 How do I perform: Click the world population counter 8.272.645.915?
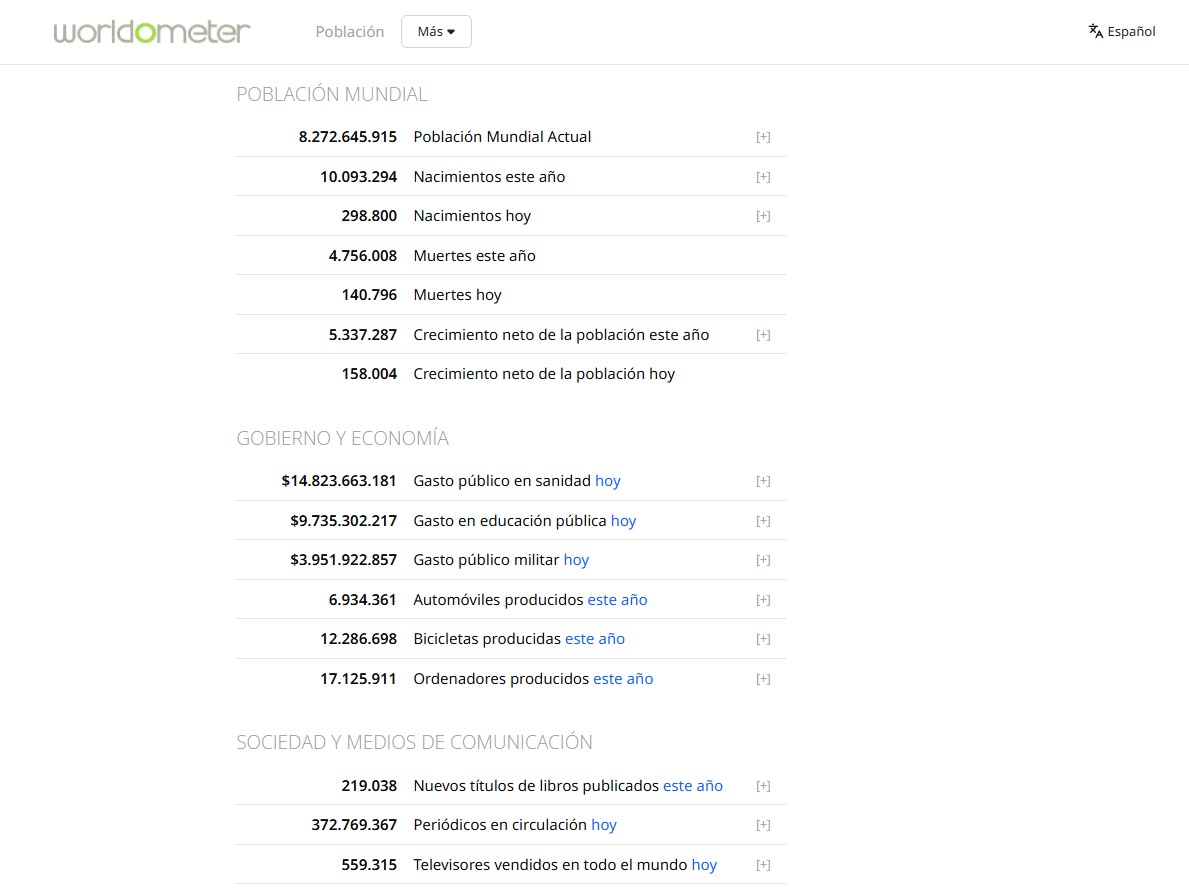click(347, 137)
